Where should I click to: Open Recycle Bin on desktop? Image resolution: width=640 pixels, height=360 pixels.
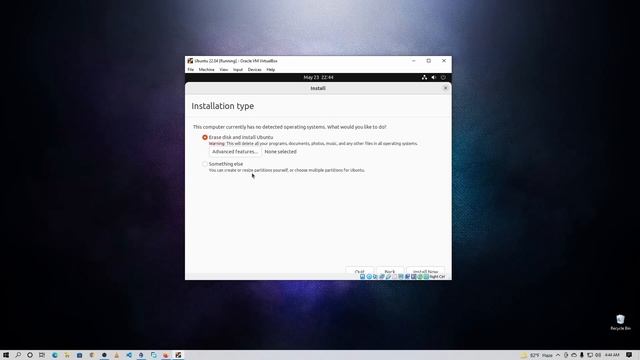click(620, 322)
